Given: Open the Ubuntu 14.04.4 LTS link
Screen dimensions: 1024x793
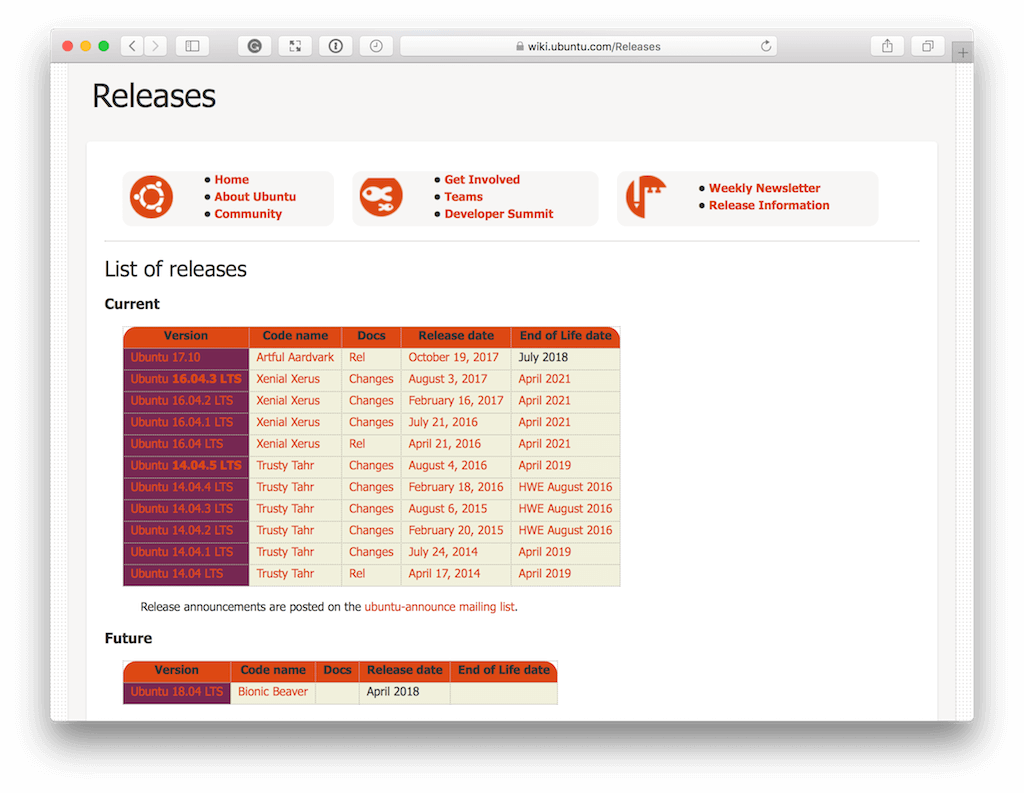Looking at the screenshot, I should [x=182, y=487].
